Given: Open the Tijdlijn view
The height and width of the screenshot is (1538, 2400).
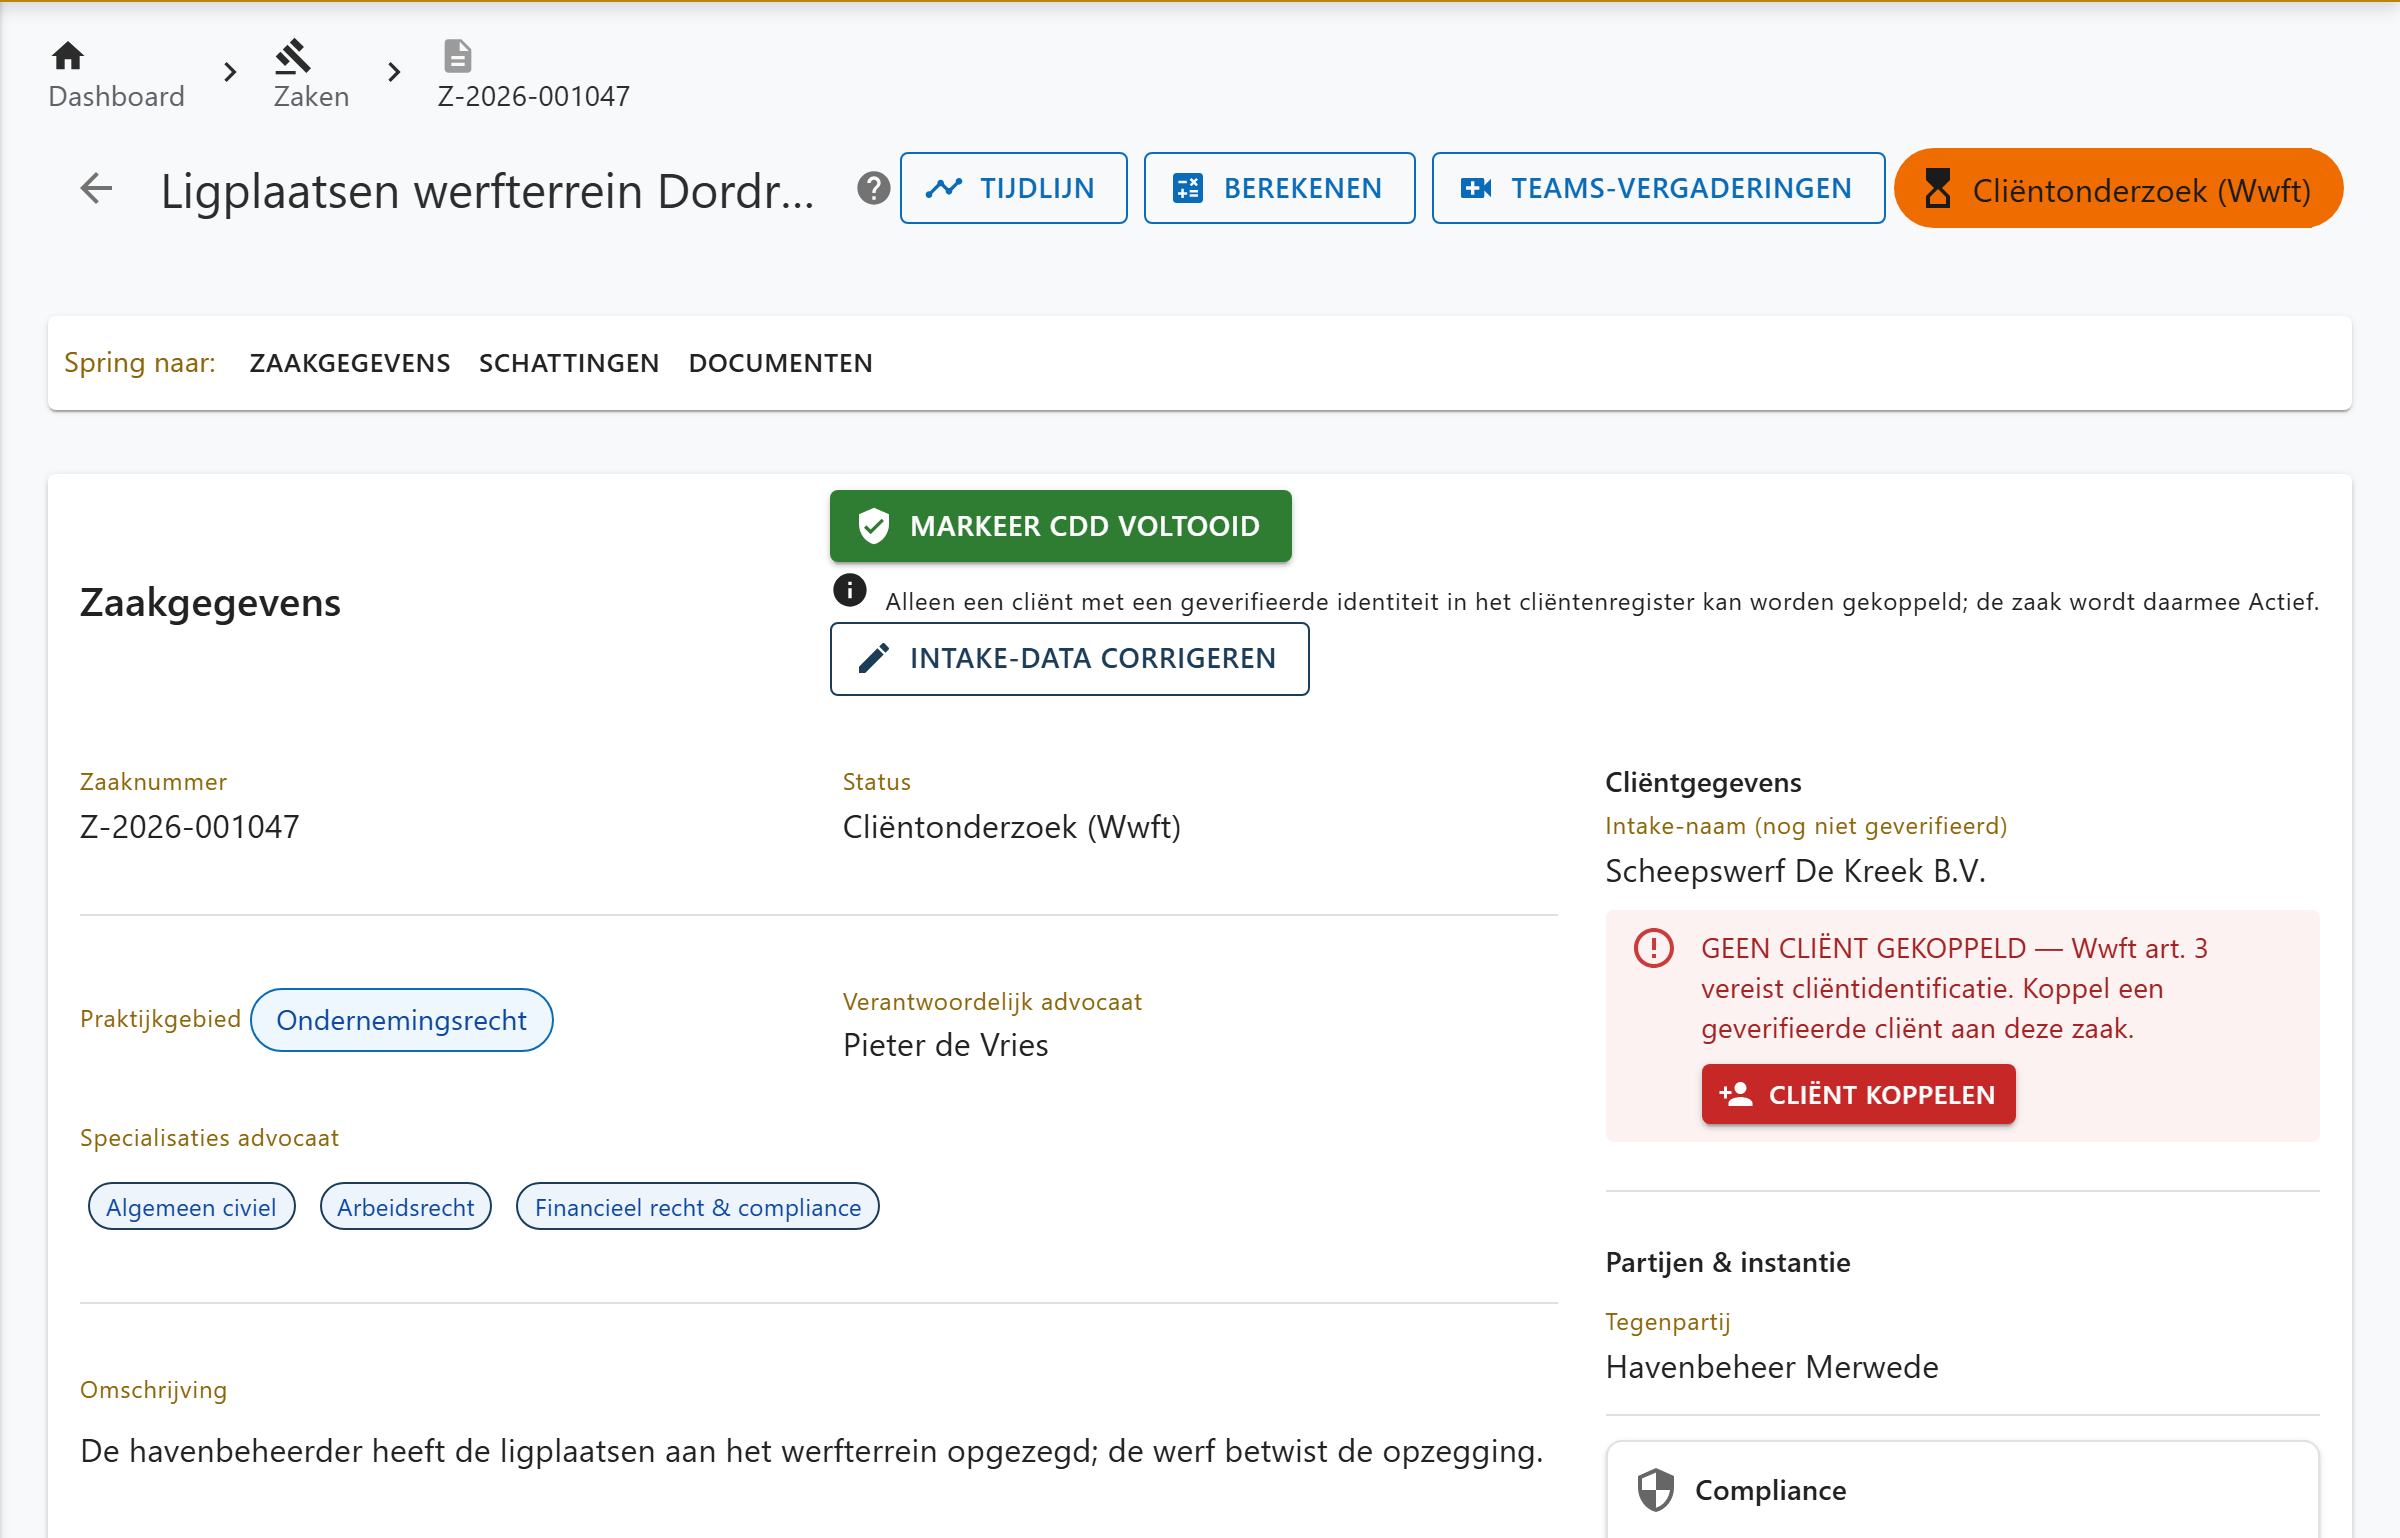Looking at the screenshot, I should 1013,188.
